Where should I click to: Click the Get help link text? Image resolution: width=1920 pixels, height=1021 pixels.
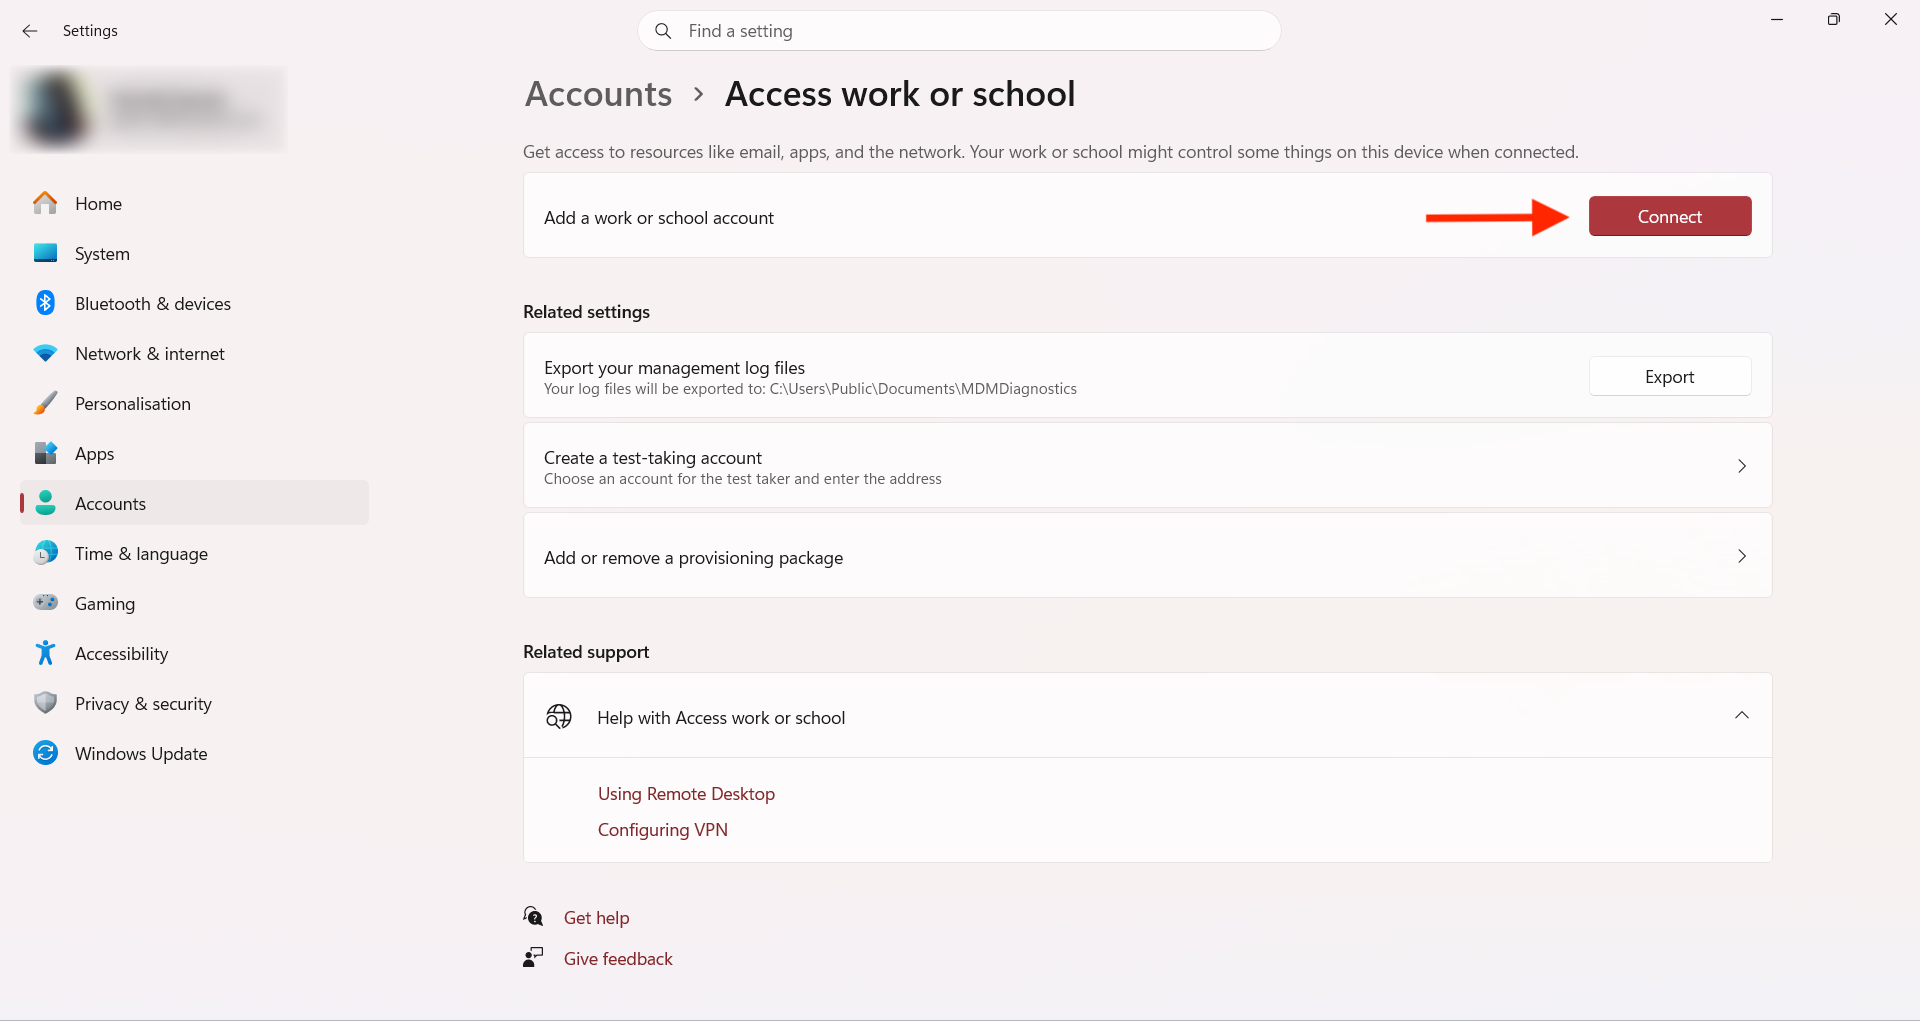597,918
